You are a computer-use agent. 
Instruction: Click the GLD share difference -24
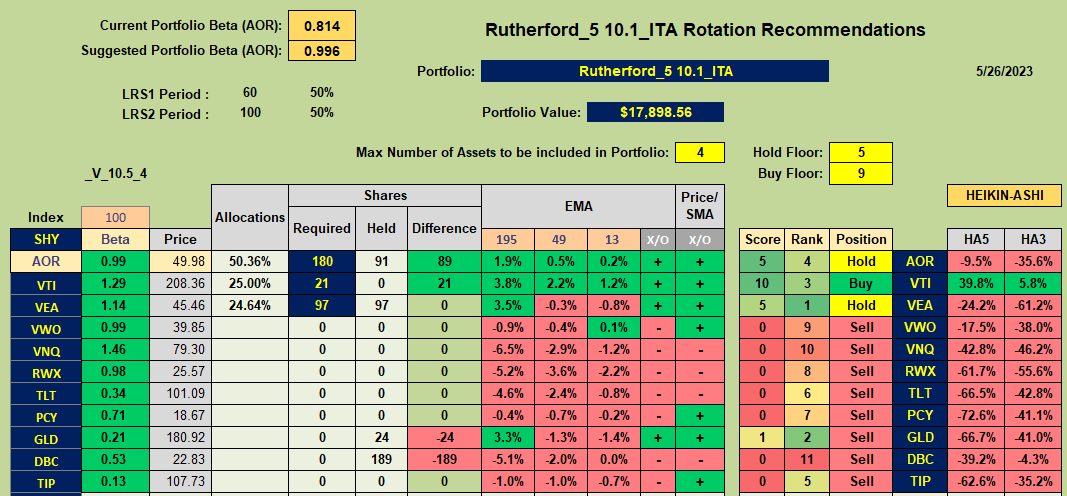pos(444,437)
